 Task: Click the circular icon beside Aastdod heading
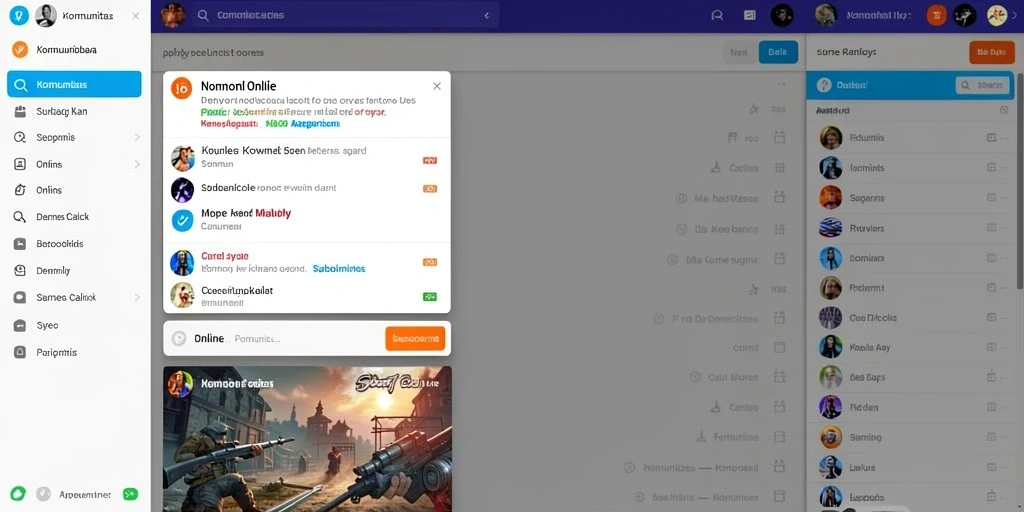pyautogui.click(x=1004, y=110)
